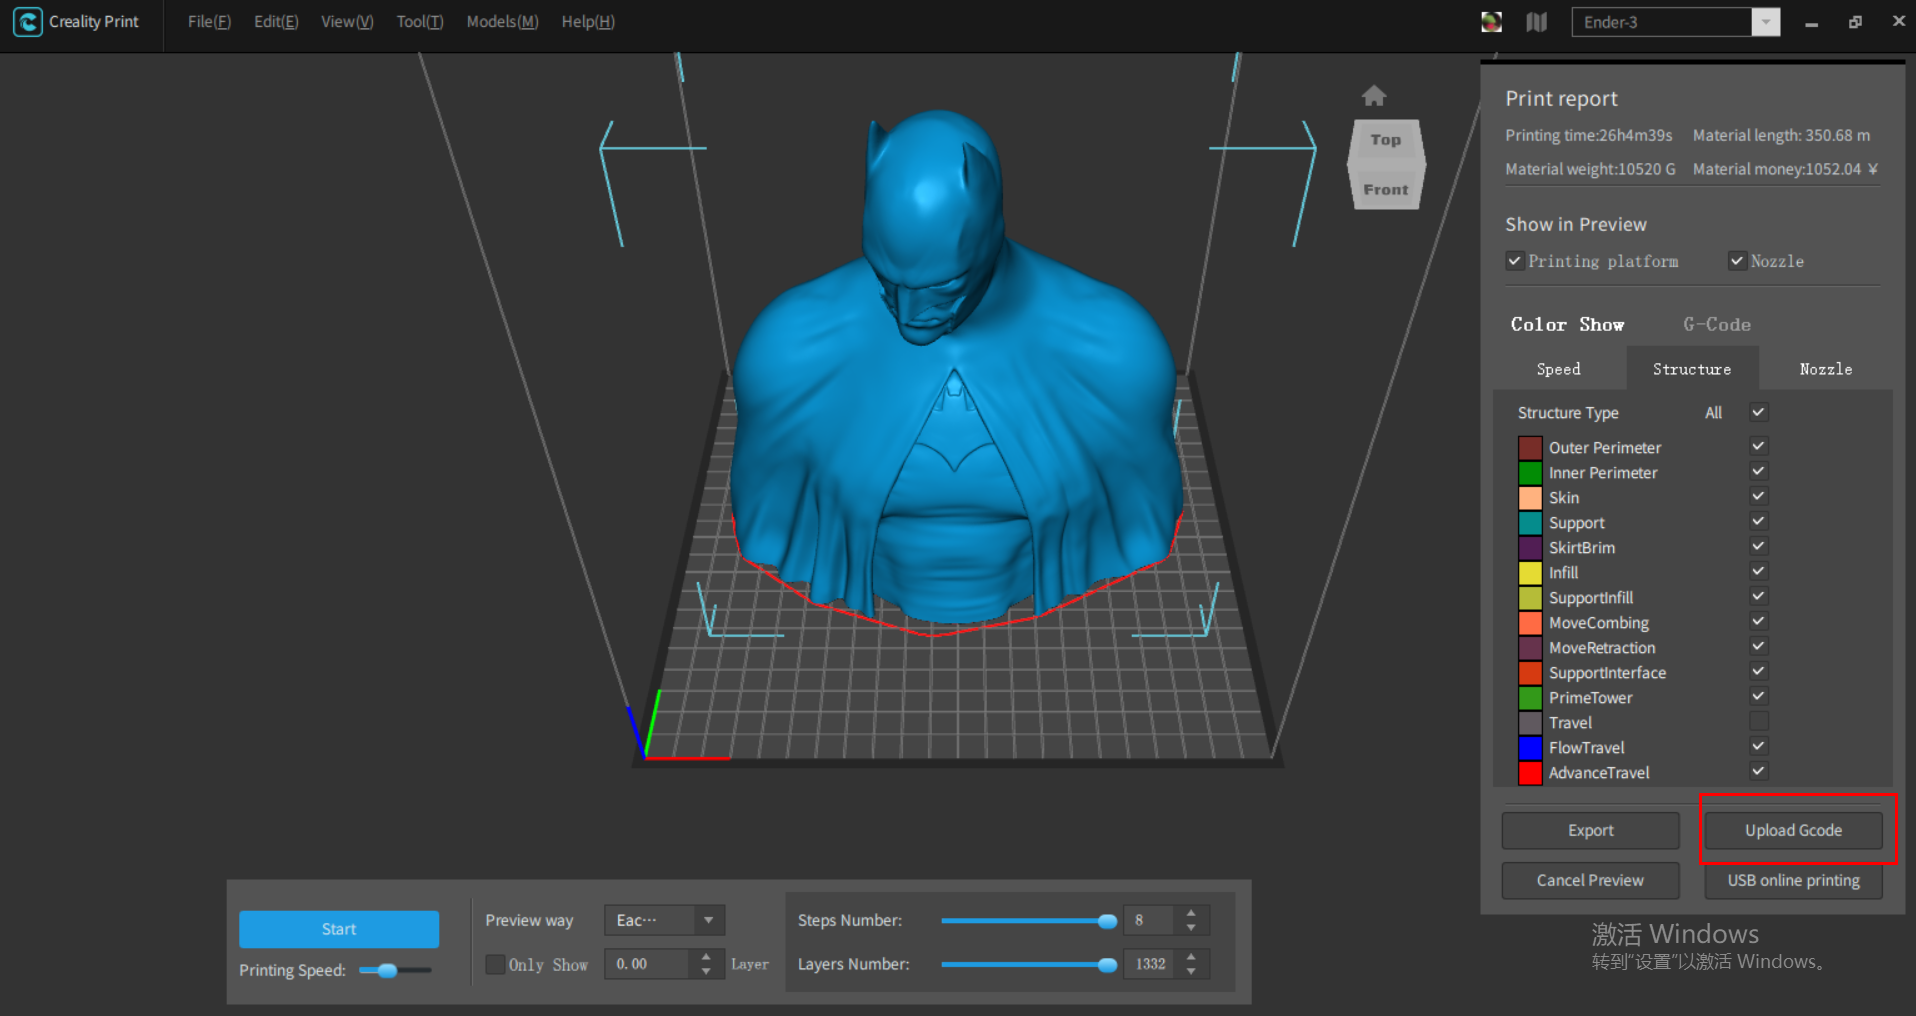This screenshot has height=1016, width=1916.
Task: Click the Front face of the view cube
Action: click(1385, 189)
